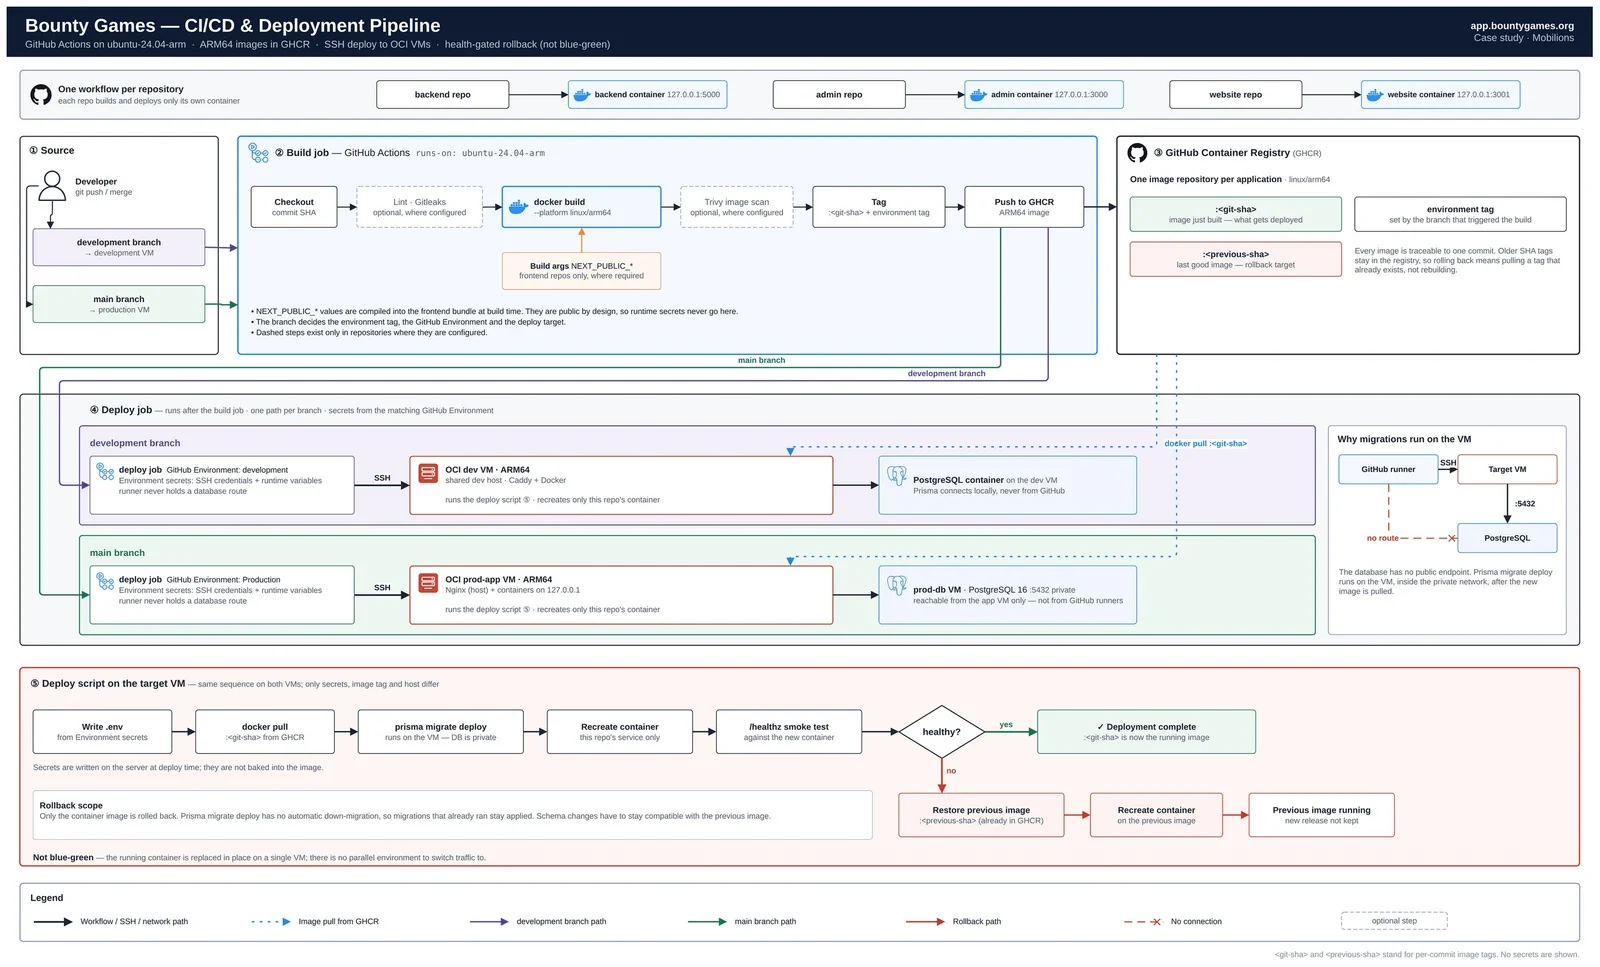Click the Docker whale in docker build step
This screenshot has width=1600, height=967.
tap(518, 207)
